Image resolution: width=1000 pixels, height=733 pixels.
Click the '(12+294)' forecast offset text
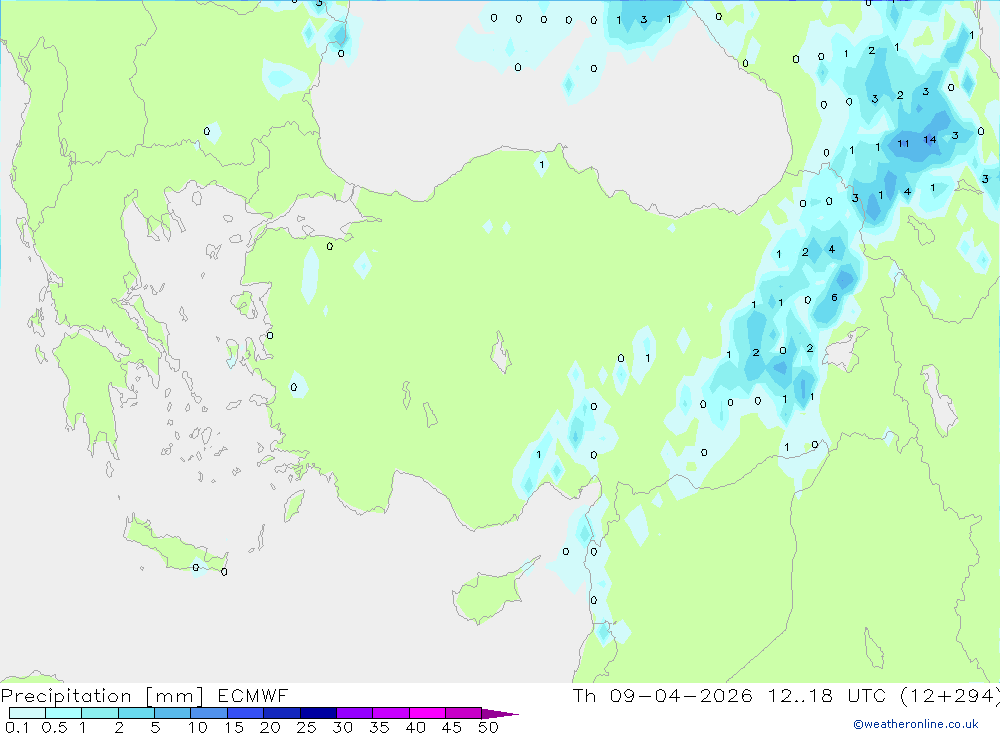click(950, 696)
